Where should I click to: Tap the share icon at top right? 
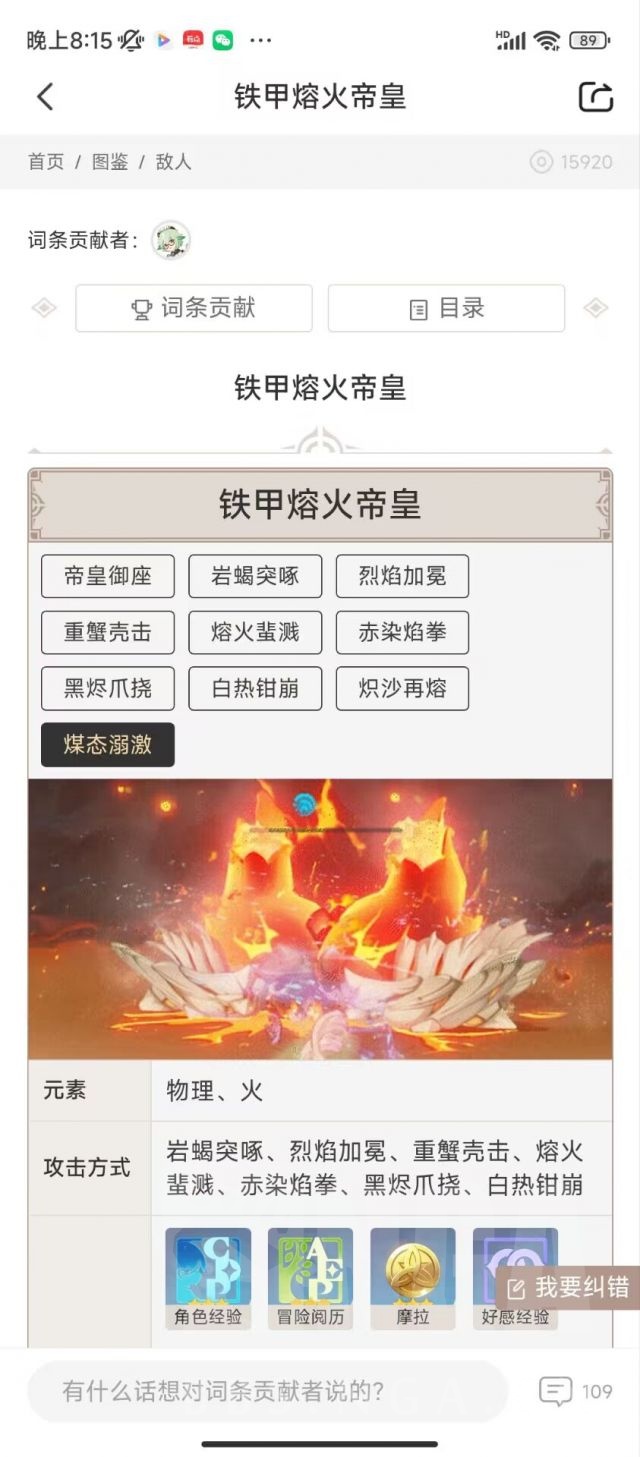click(x=596, y=97)
